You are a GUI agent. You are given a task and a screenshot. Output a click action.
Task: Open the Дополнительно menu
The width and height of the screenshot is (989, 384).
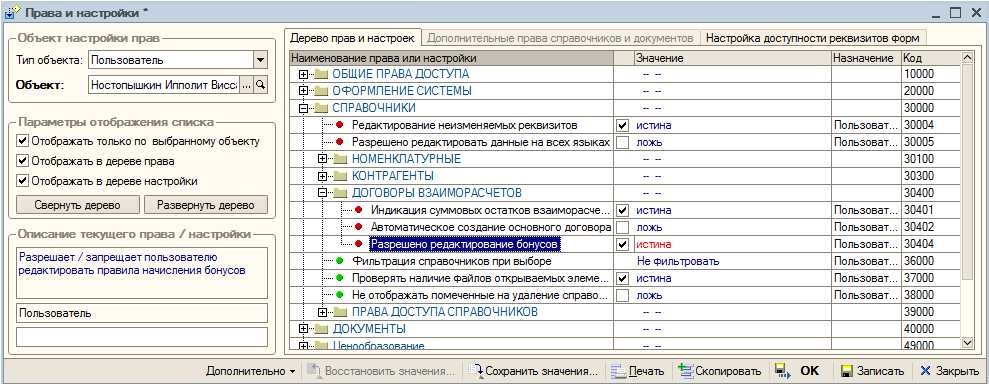click(x=250, y=371)
